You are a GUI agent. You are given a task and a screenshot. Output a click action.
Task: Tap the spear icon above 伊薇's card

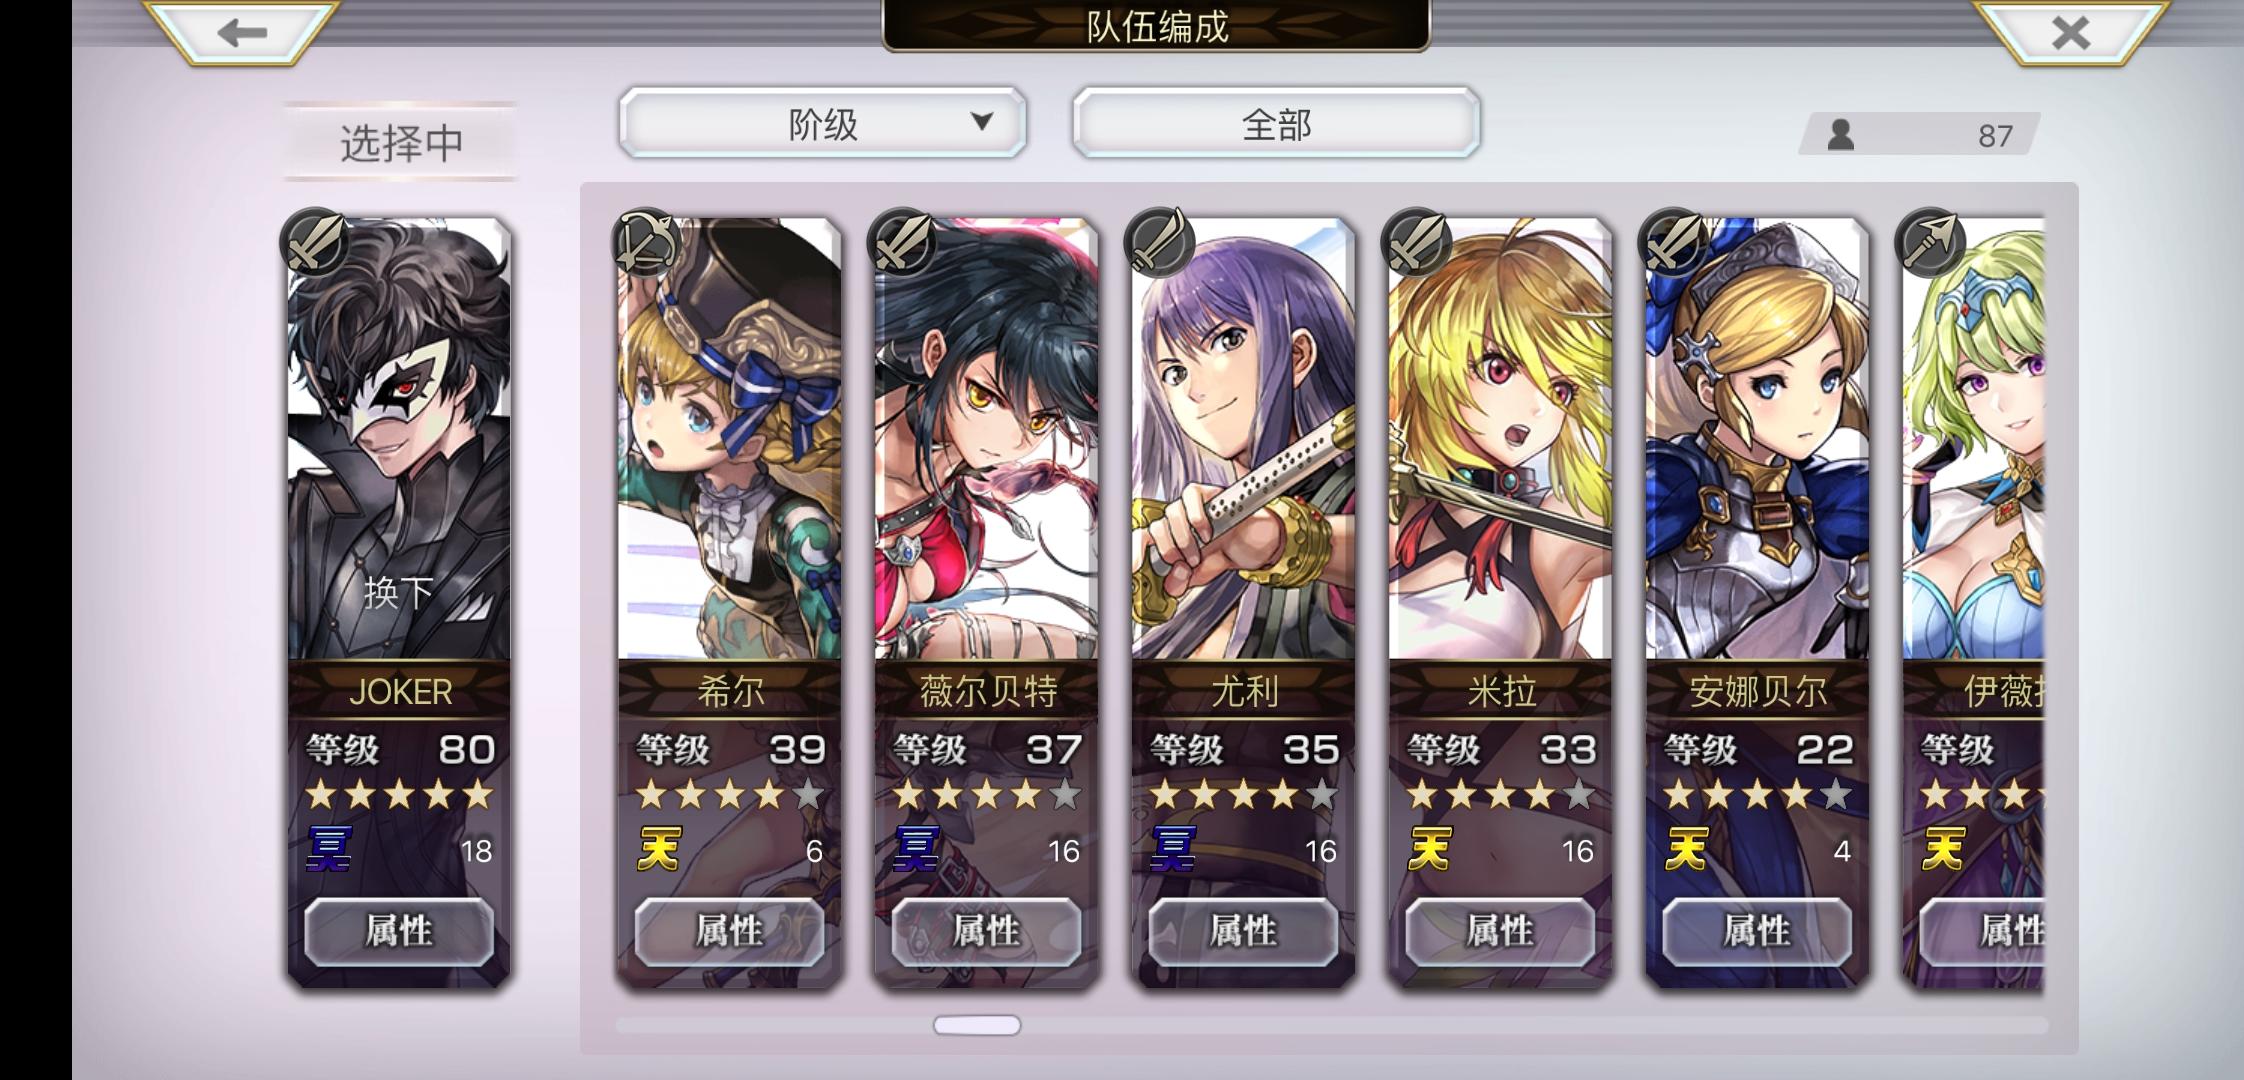(x=1930, y=242)
